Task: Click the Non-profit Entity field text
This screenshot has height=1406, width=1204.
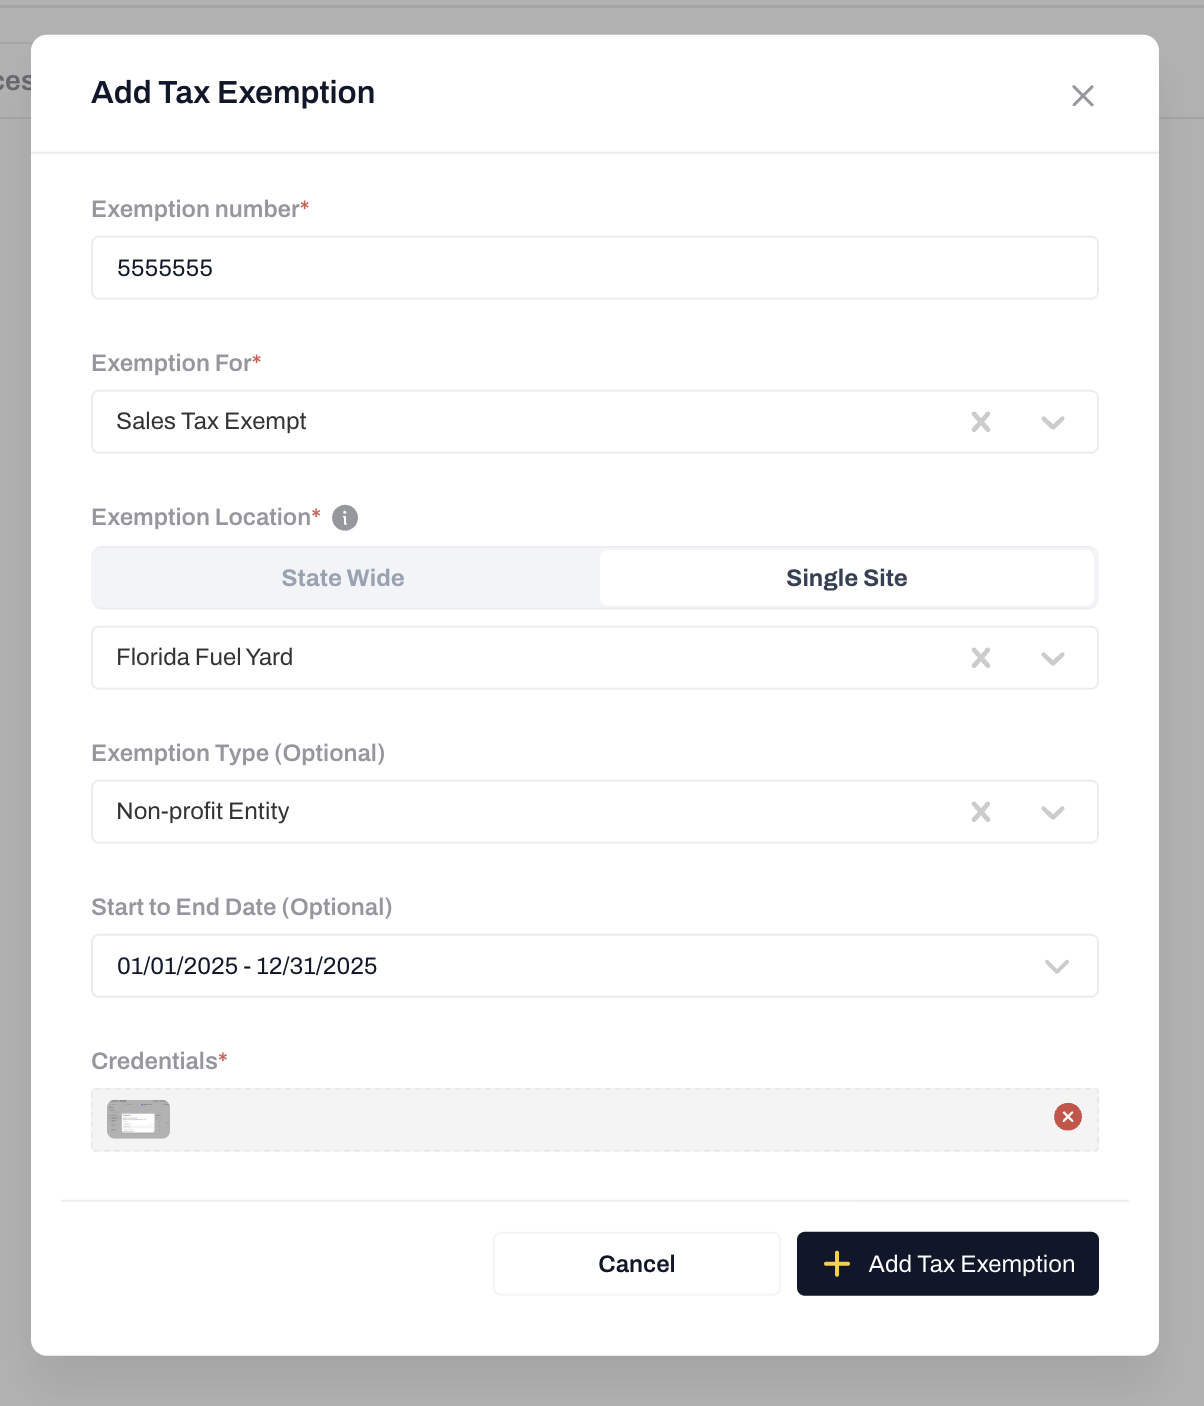Action: [x=203, y=812]
